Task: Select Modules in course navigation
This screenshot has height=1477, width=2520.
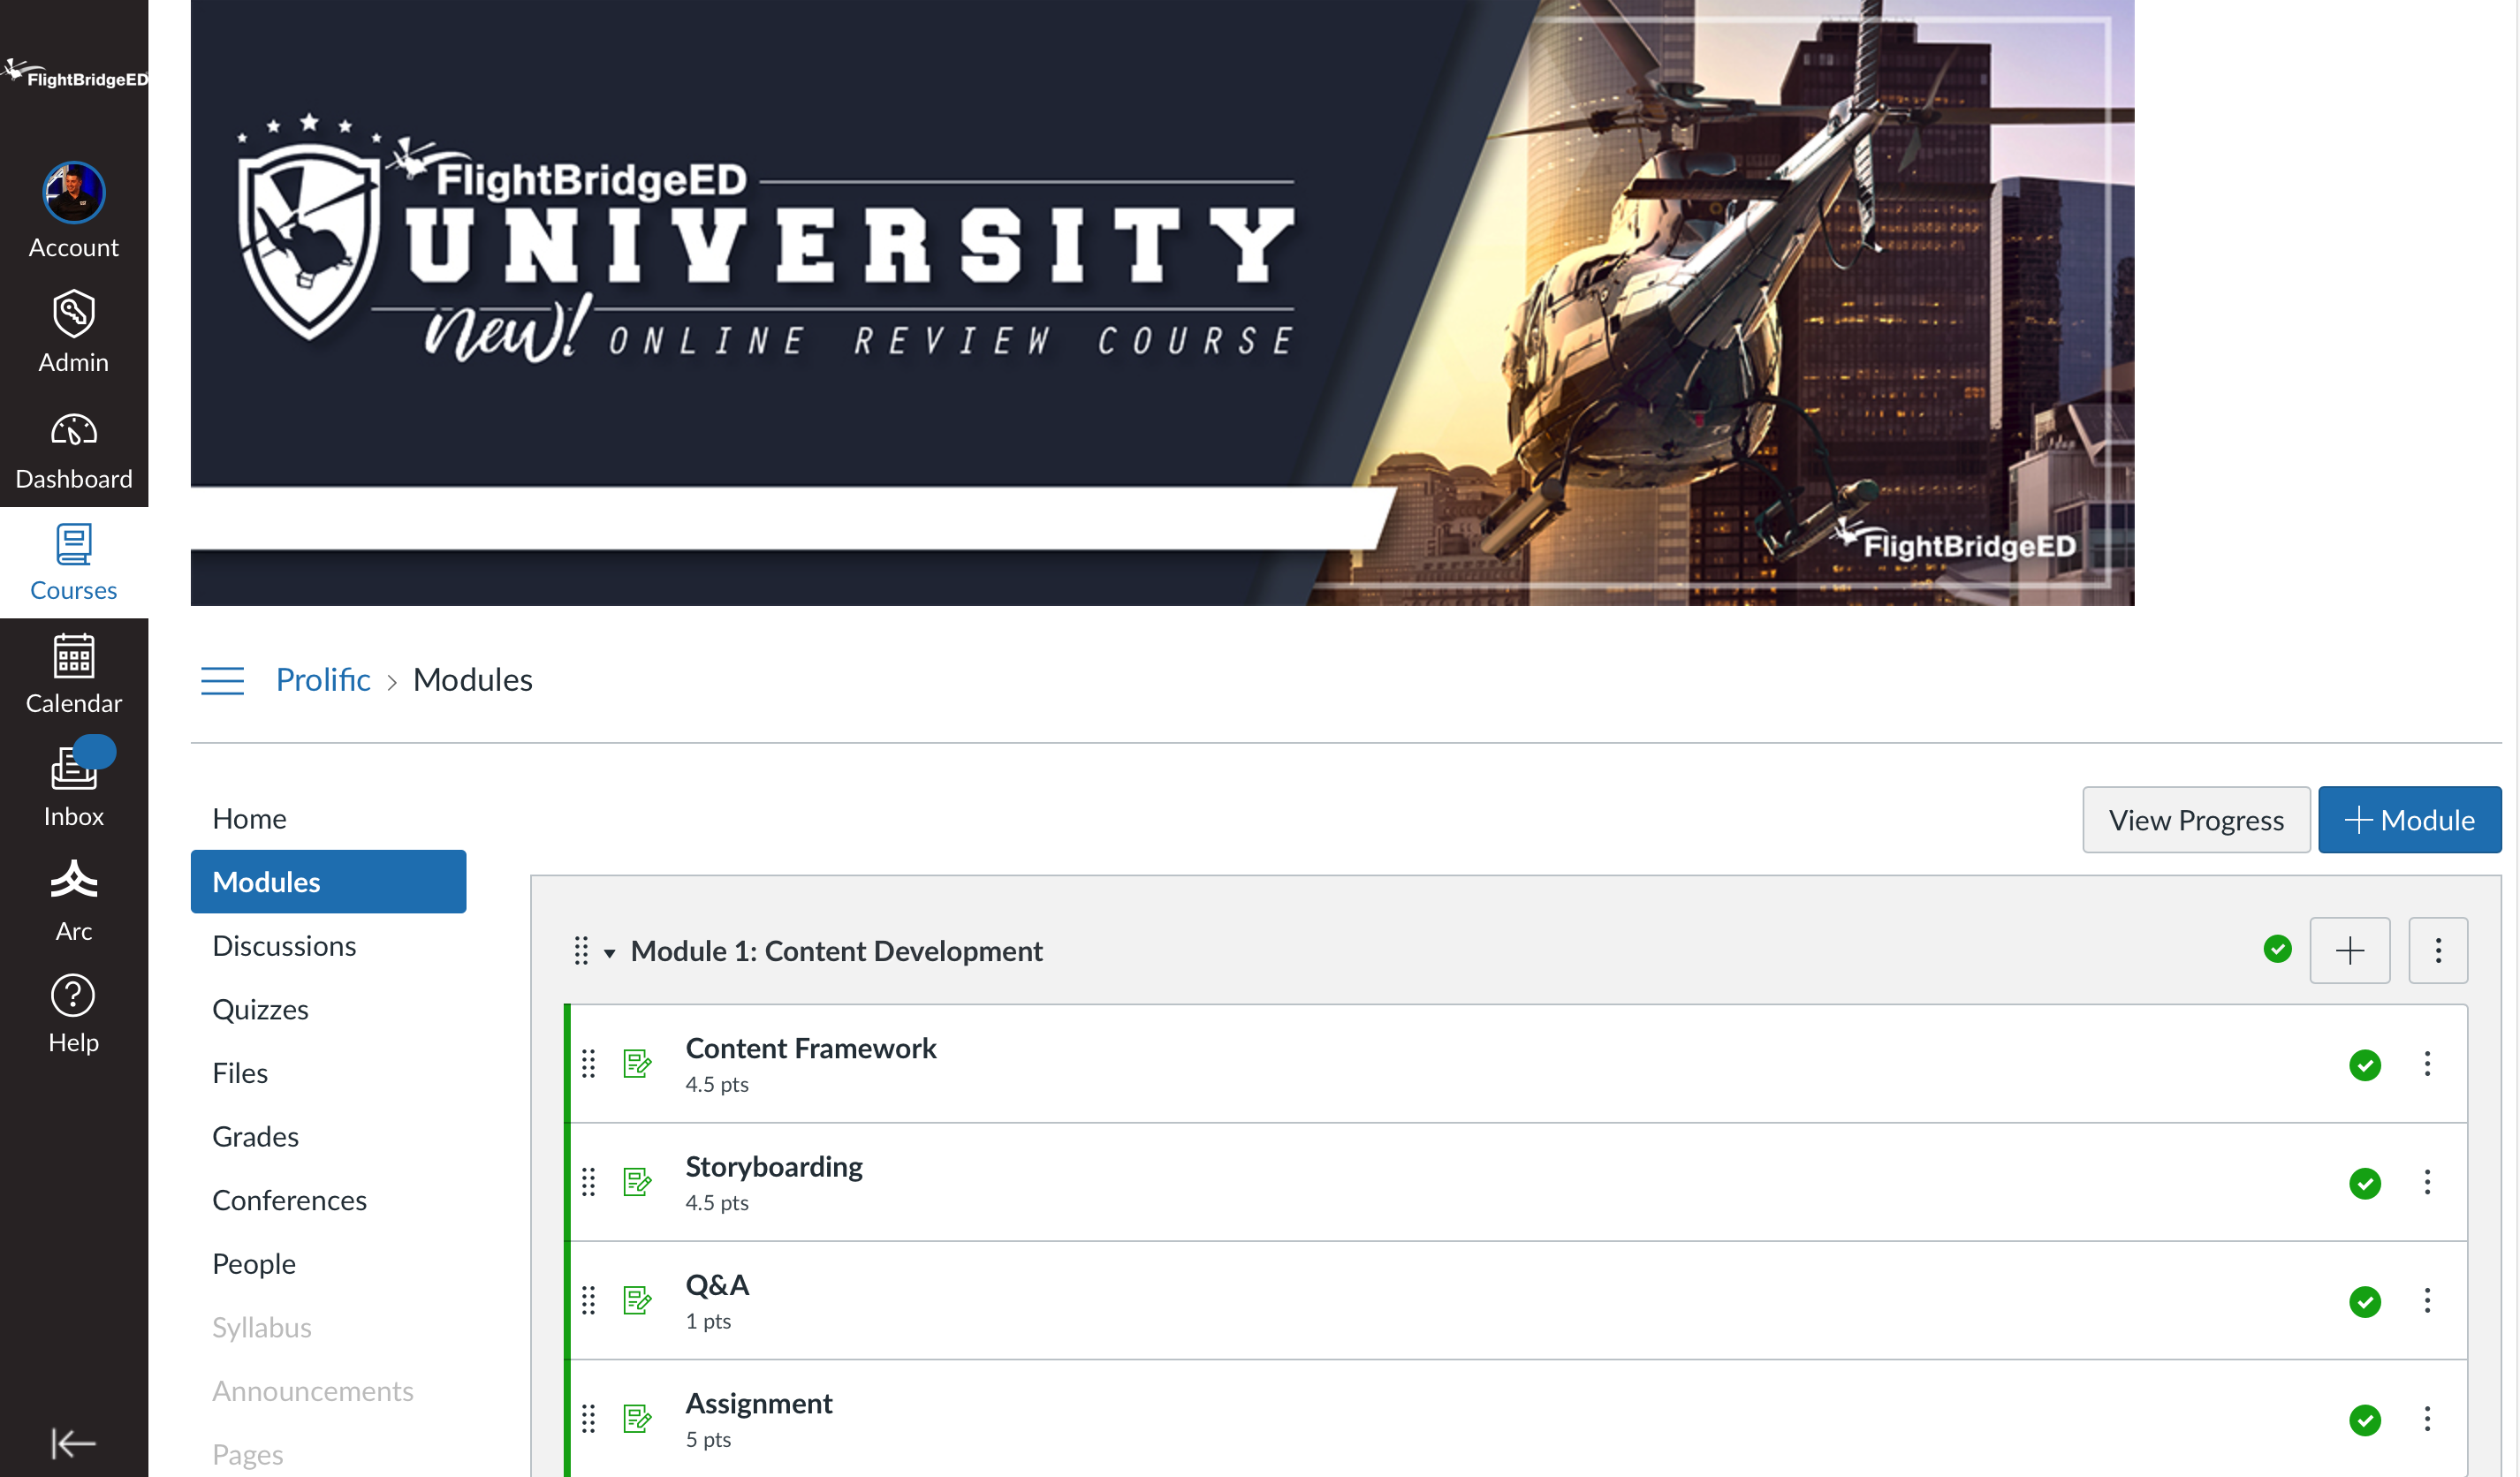Action: point(328,881)
